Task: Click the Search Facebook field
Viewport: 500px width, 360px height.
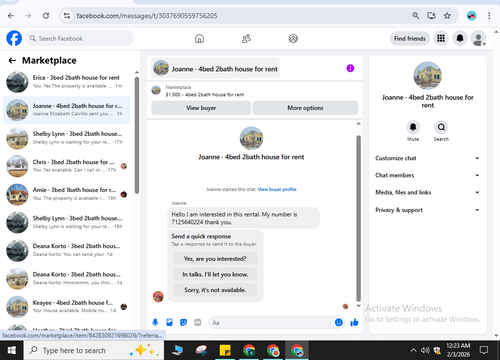Action: point(80,38)
